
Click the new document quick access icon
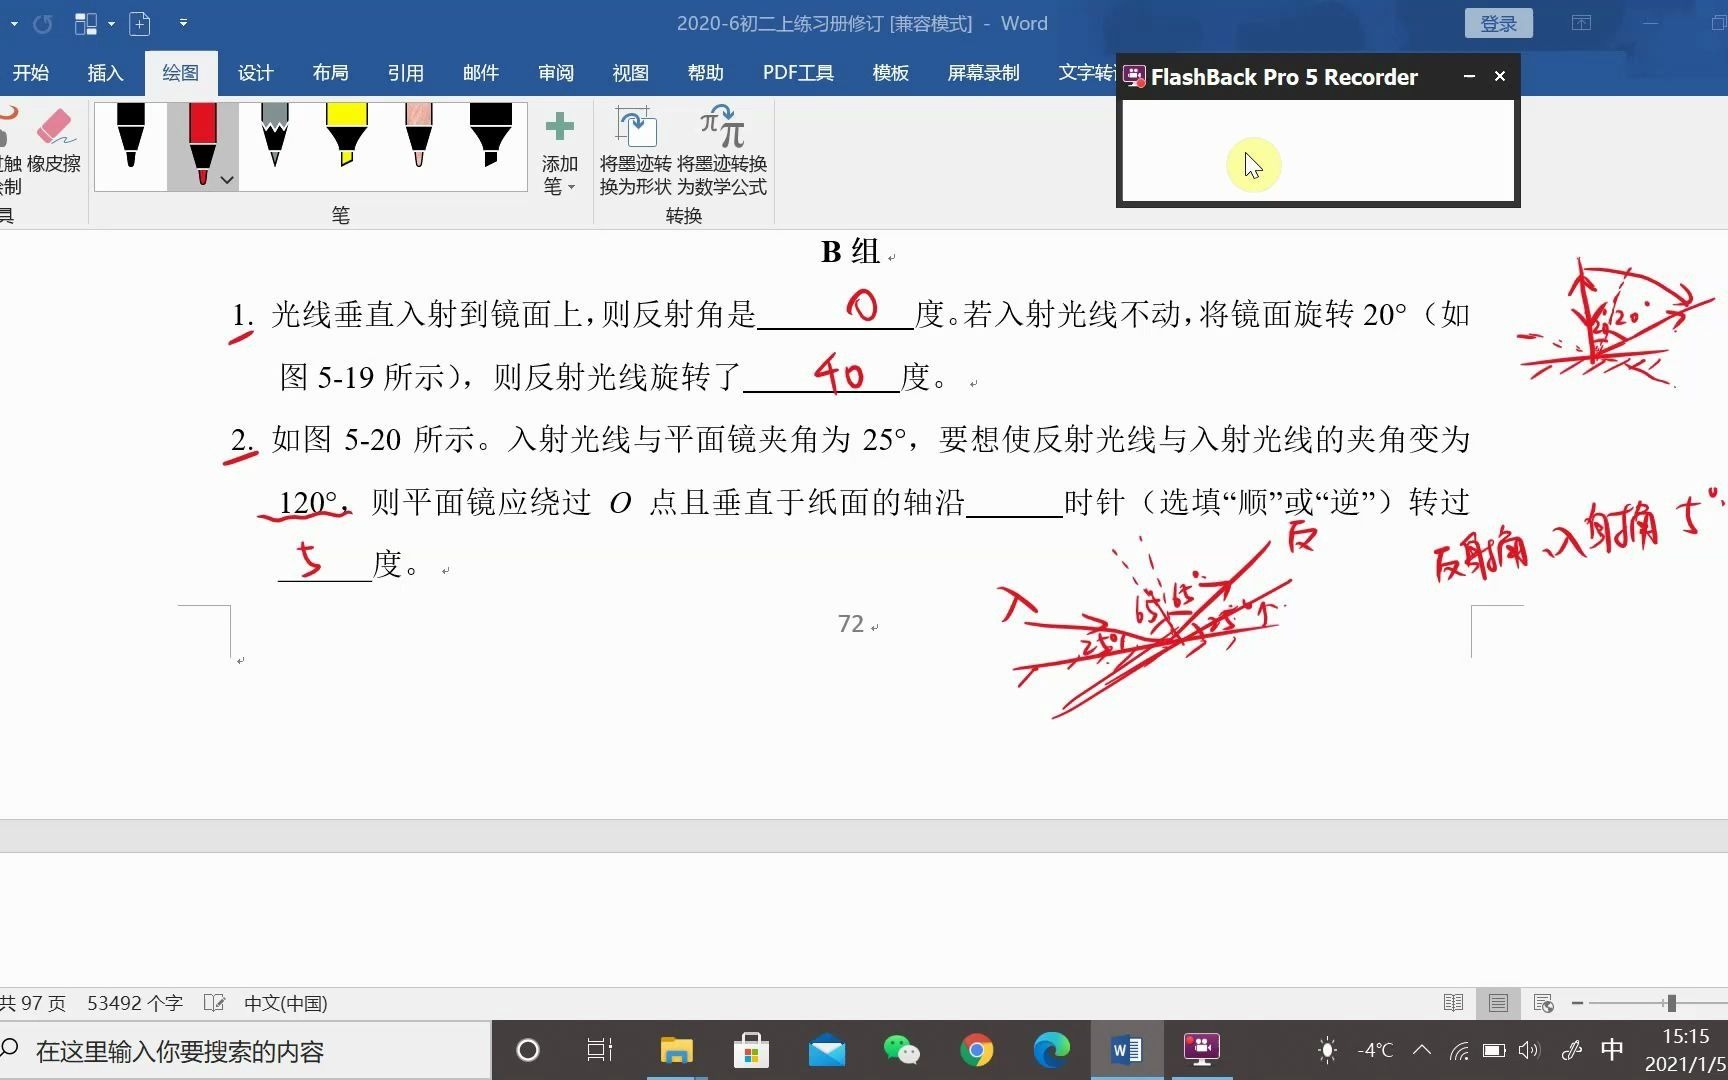point(140,23)
